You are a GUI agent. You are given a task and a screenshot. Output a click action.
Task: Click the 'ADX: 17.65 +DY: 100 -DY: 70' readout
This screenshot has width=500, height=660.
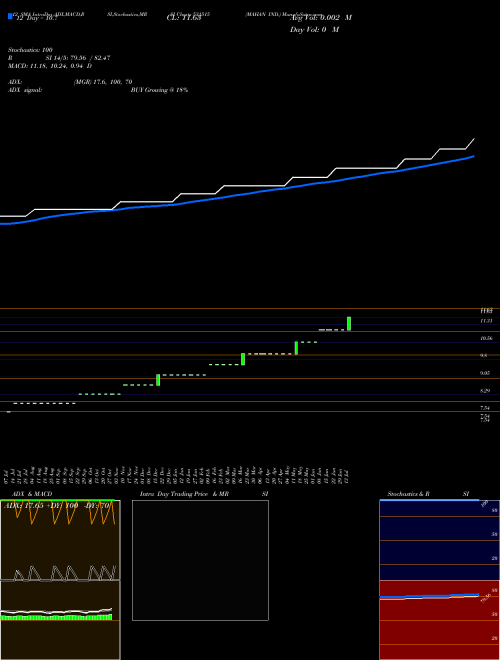coord(57,506)
